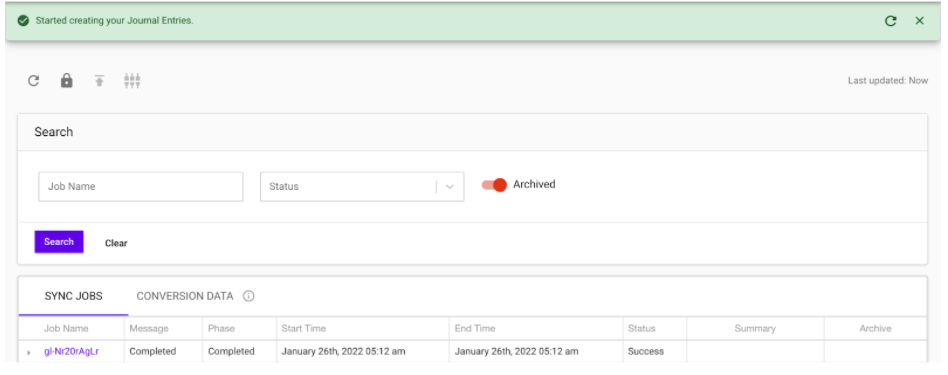Click the Message column header

coord(149,328)
